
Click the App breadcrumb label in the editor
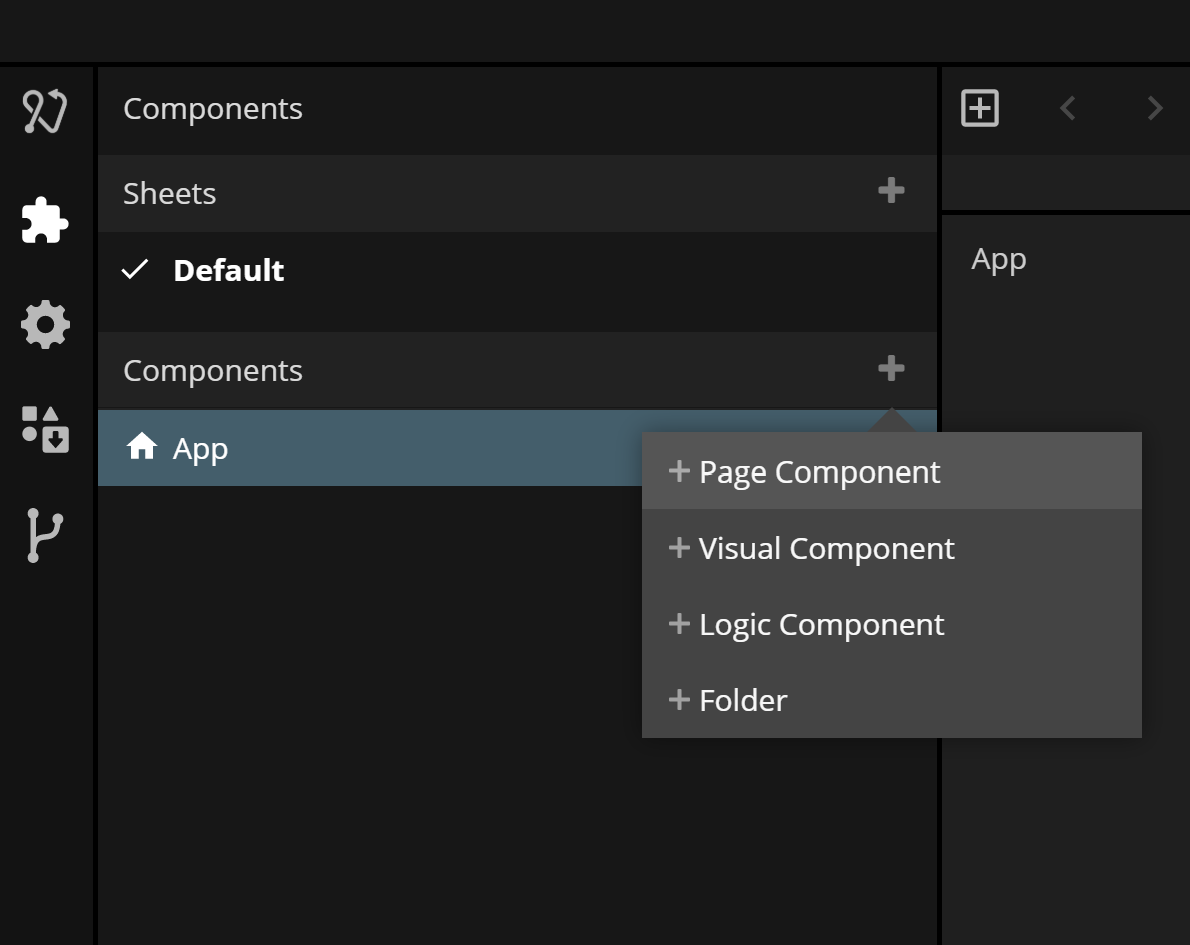click(998, 259)
